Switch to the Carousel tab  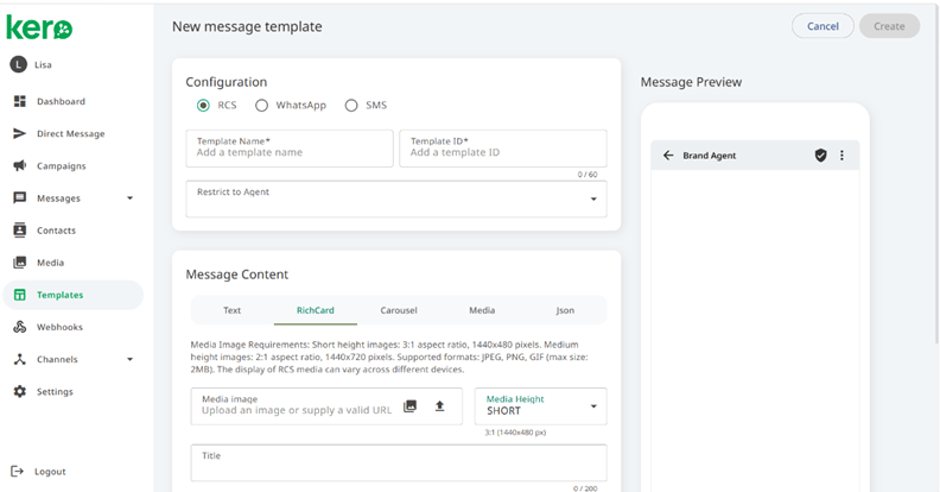click(x=399, y=310)
